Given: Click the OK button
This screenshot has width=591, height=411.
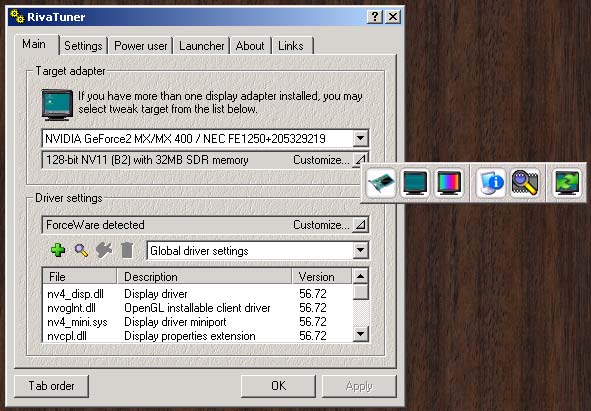Looking at the screenshot, I should 279,386.
